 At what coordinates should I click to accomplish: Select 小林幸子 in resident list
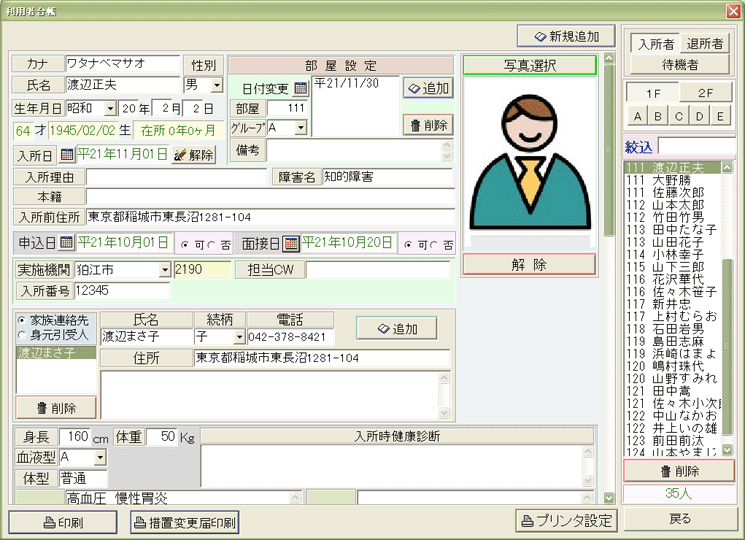coord(672,255)
